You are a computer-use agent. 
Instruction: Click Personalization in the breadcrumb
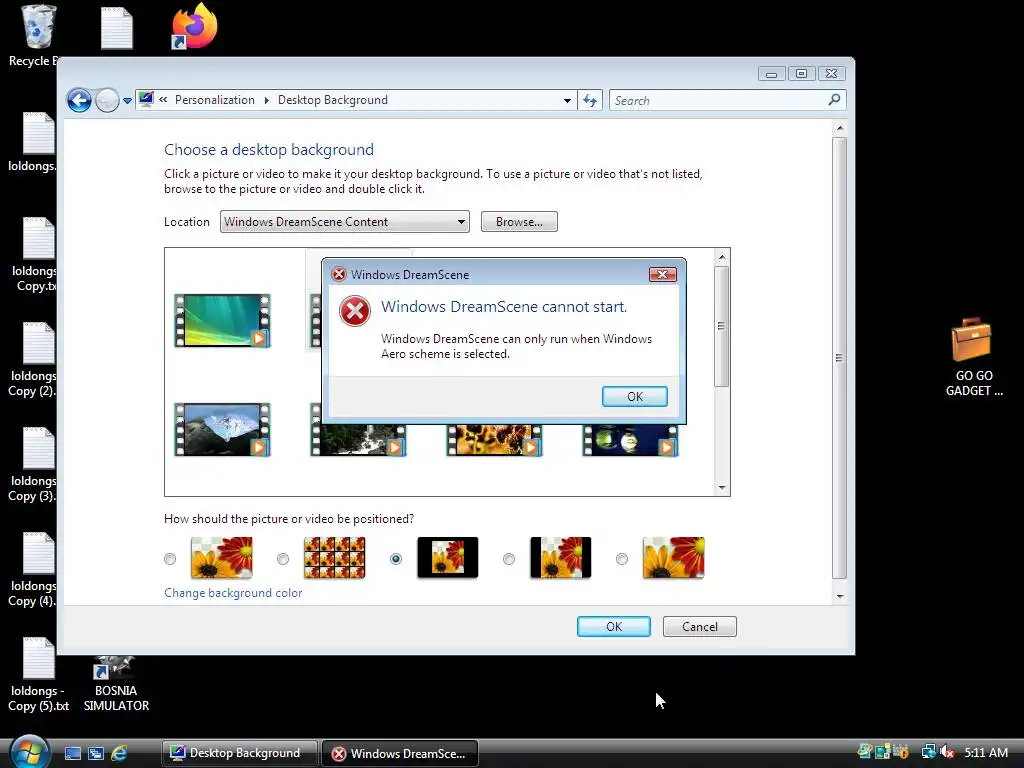pos(215,100)
